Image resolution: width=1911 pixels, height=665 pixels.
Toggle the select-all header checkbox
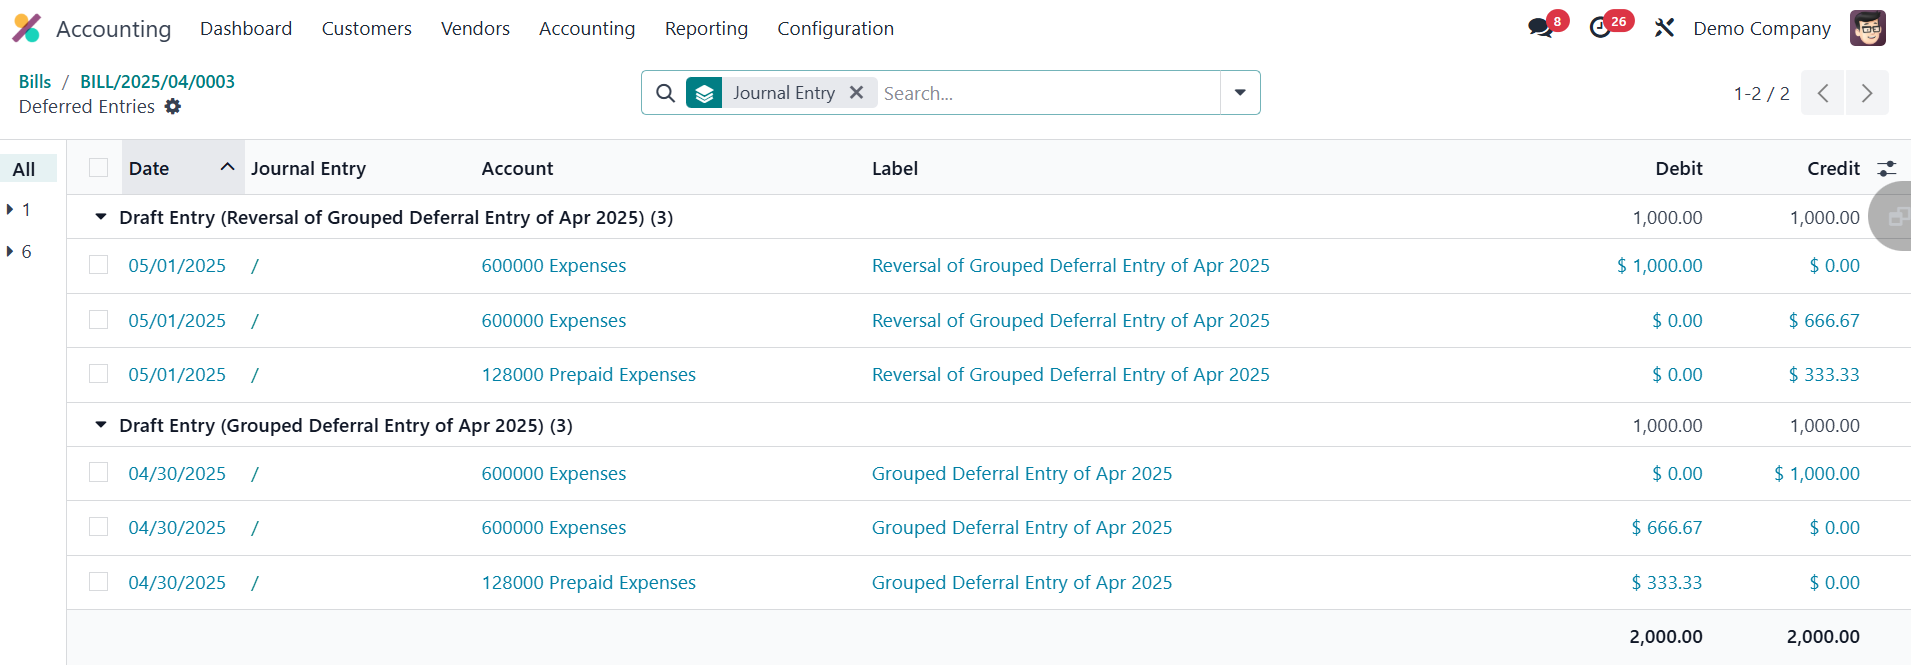(x=98, y=168)
